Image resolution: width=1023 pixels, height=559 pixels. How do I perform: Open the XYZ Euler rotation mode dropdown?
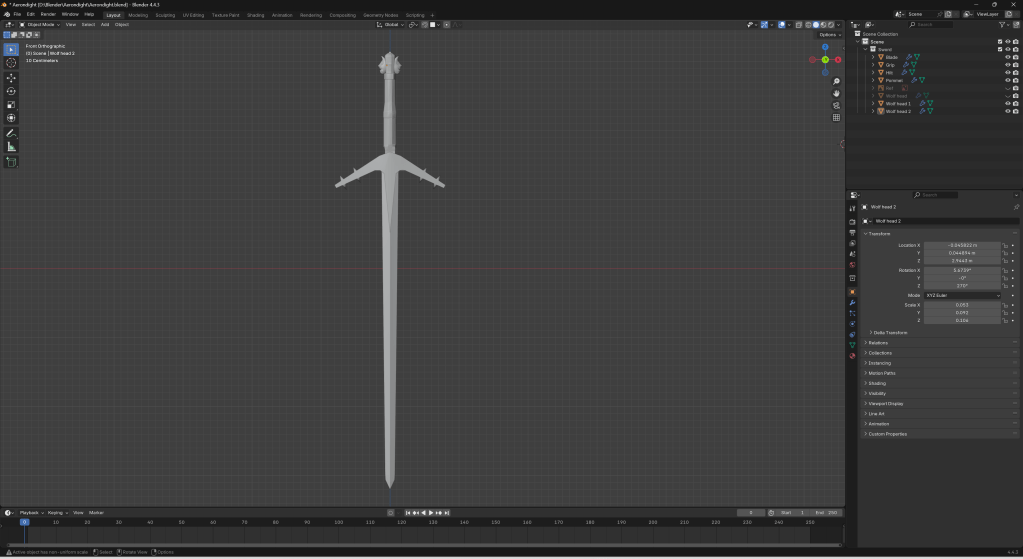962,296
